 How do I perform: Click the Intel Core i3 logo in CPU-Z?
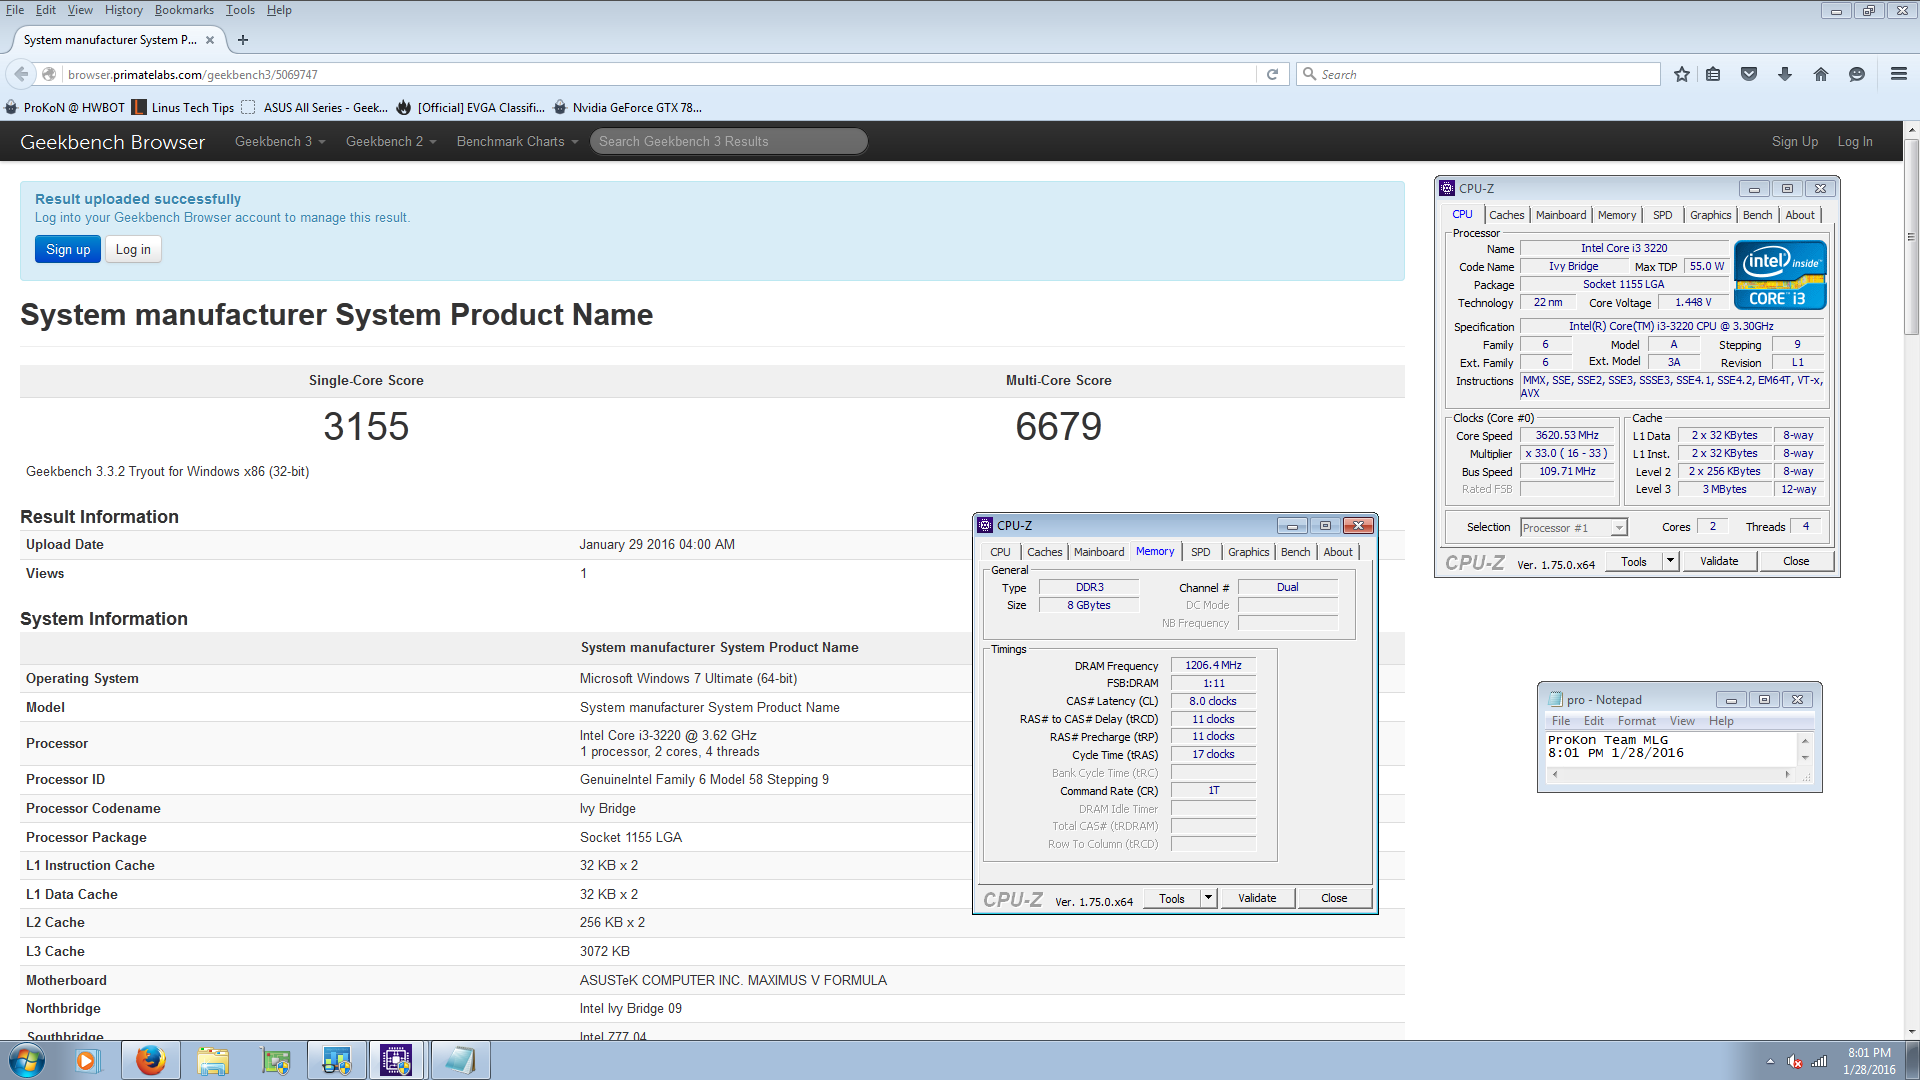pos(1780,274)
